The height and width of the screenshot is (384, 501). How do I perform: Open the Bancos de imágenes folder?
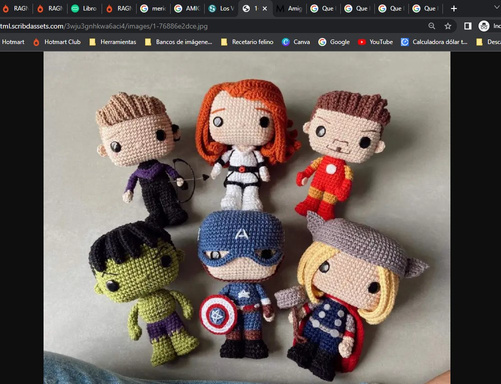click(x=178, y=42)
